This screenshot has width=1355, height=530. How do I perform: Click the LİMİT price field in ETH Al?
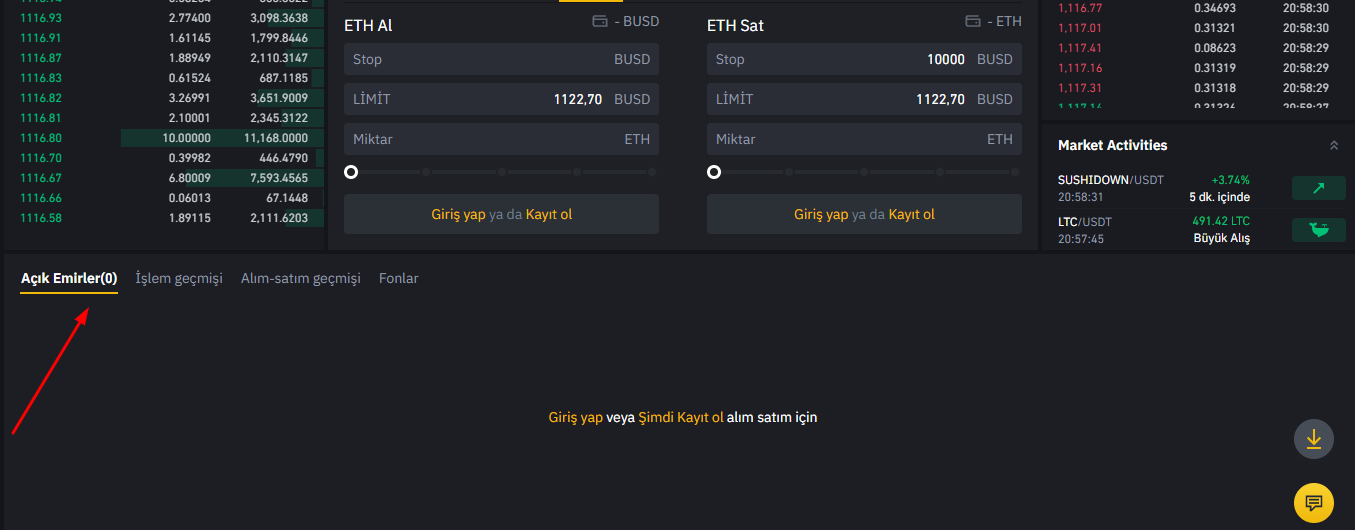pos(501,99)
